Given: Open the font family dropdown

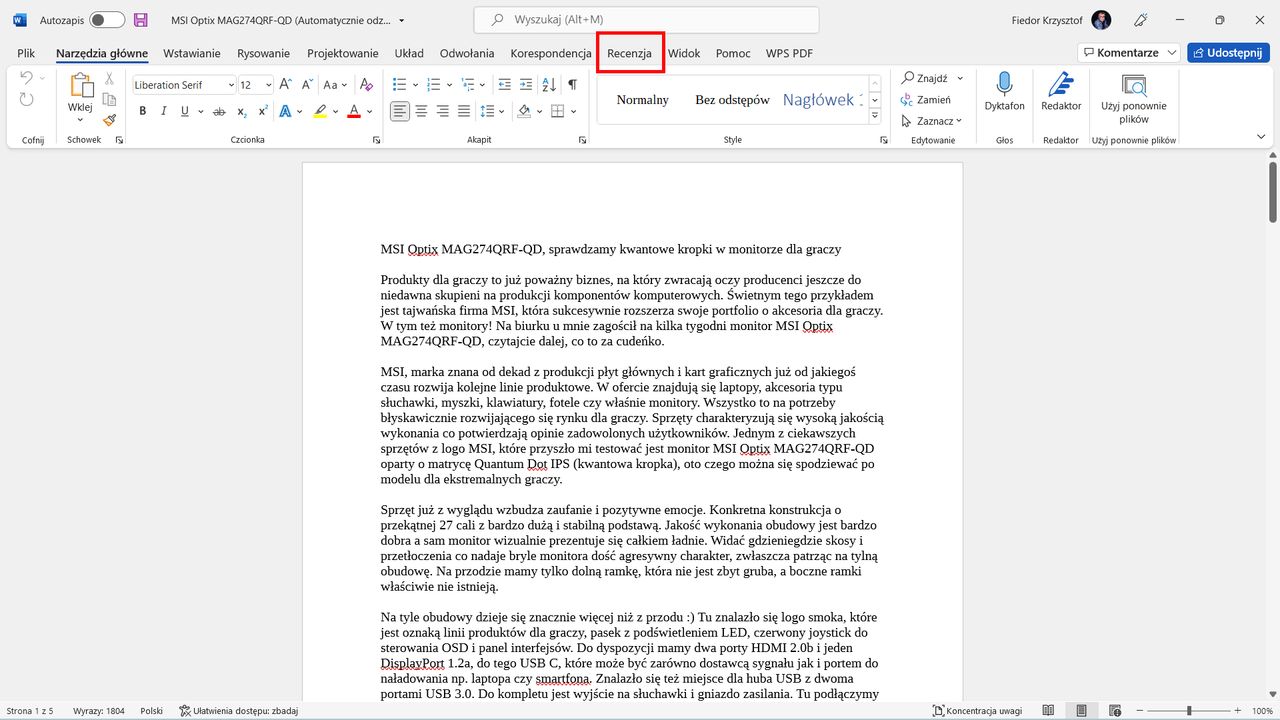Looking at the screenshot, I should [x=231, y=84].
